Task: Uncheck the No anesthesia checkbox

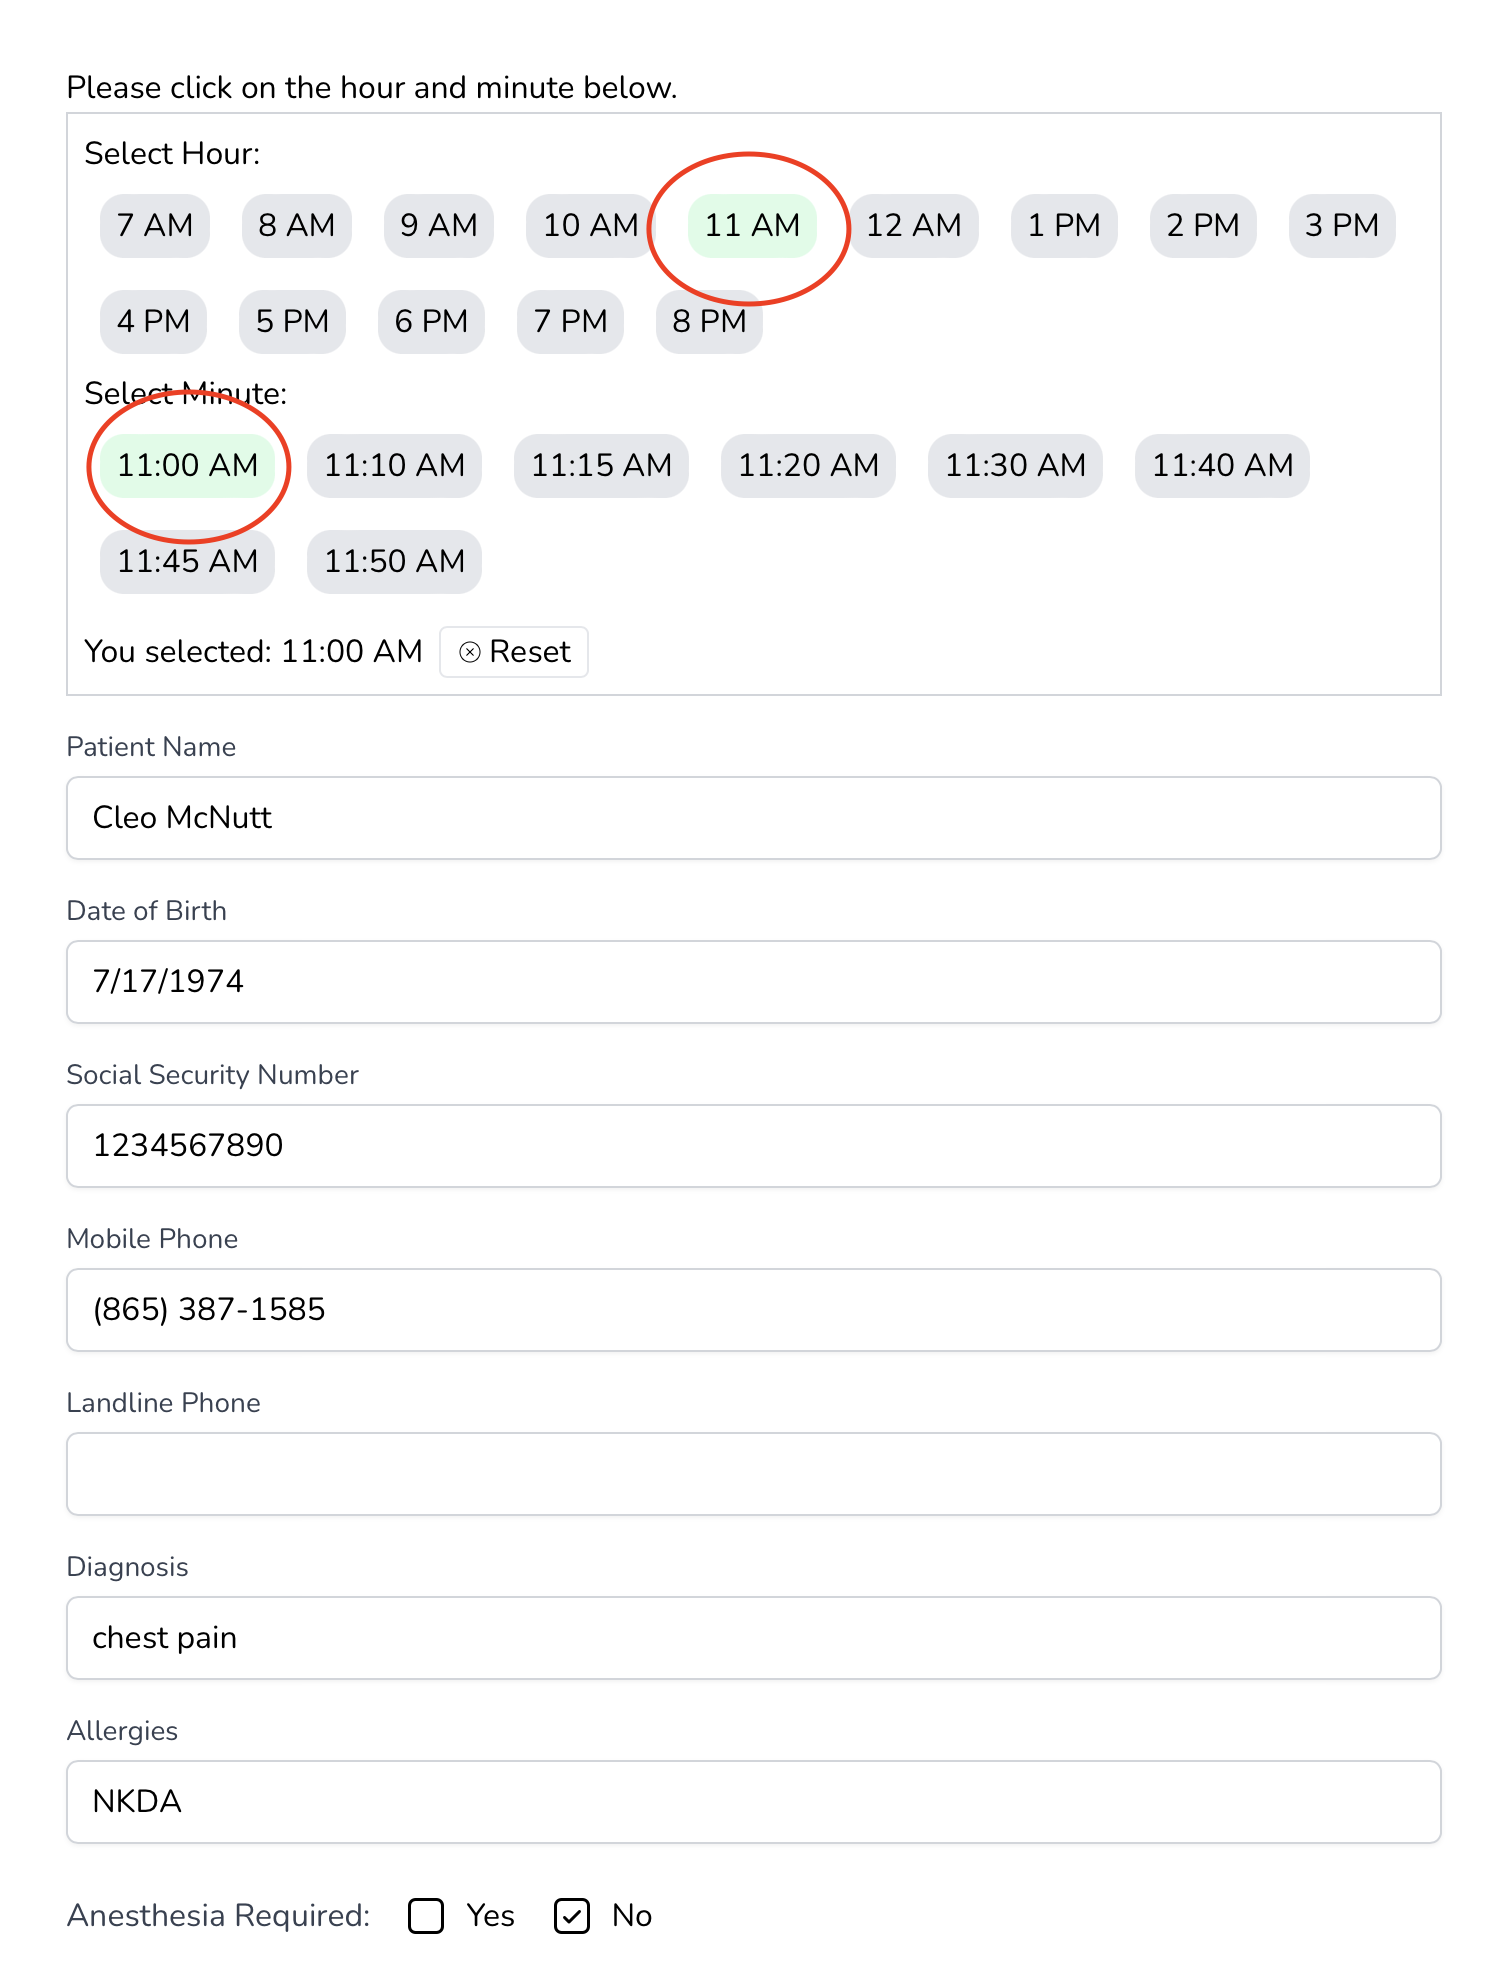Action: pyautogui.click(x=572, y=1916)
